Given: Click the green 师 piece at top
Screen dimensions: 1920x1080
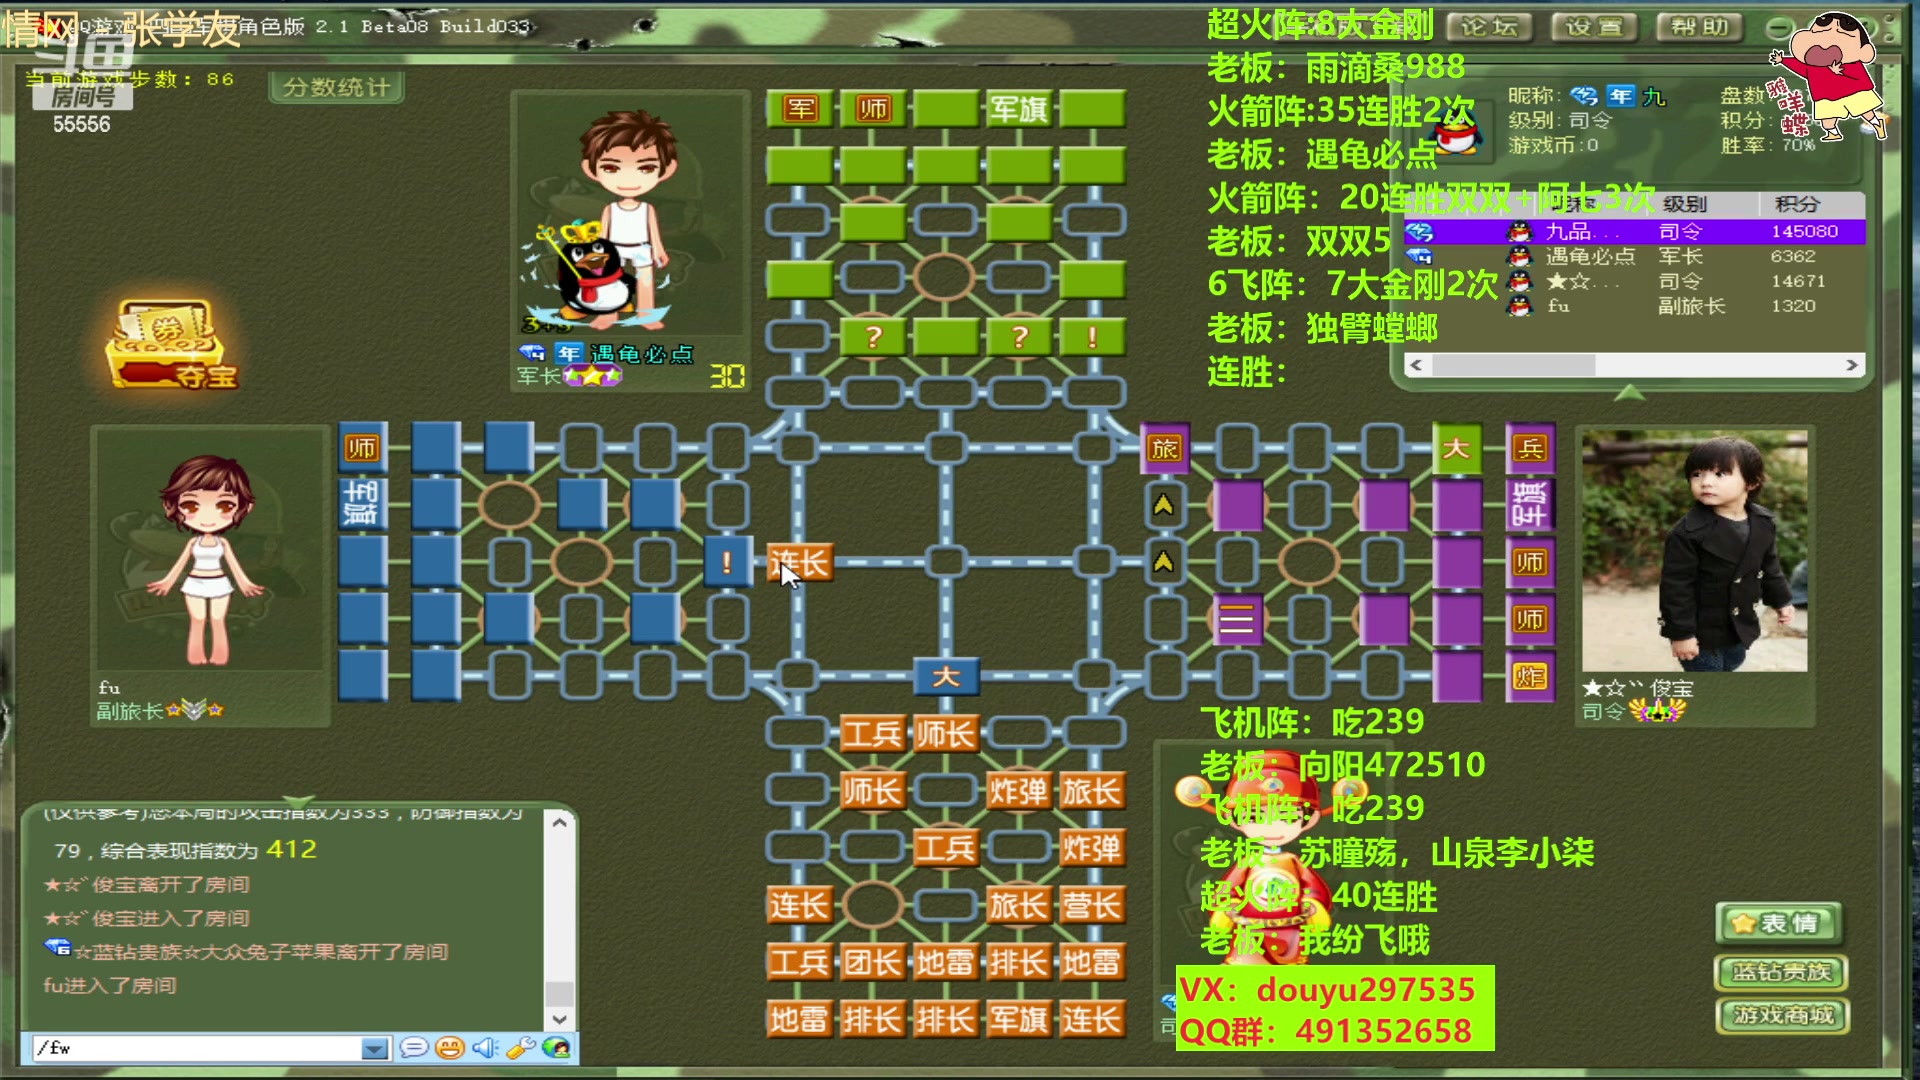Looking at the screenshot, I should 873,108.
